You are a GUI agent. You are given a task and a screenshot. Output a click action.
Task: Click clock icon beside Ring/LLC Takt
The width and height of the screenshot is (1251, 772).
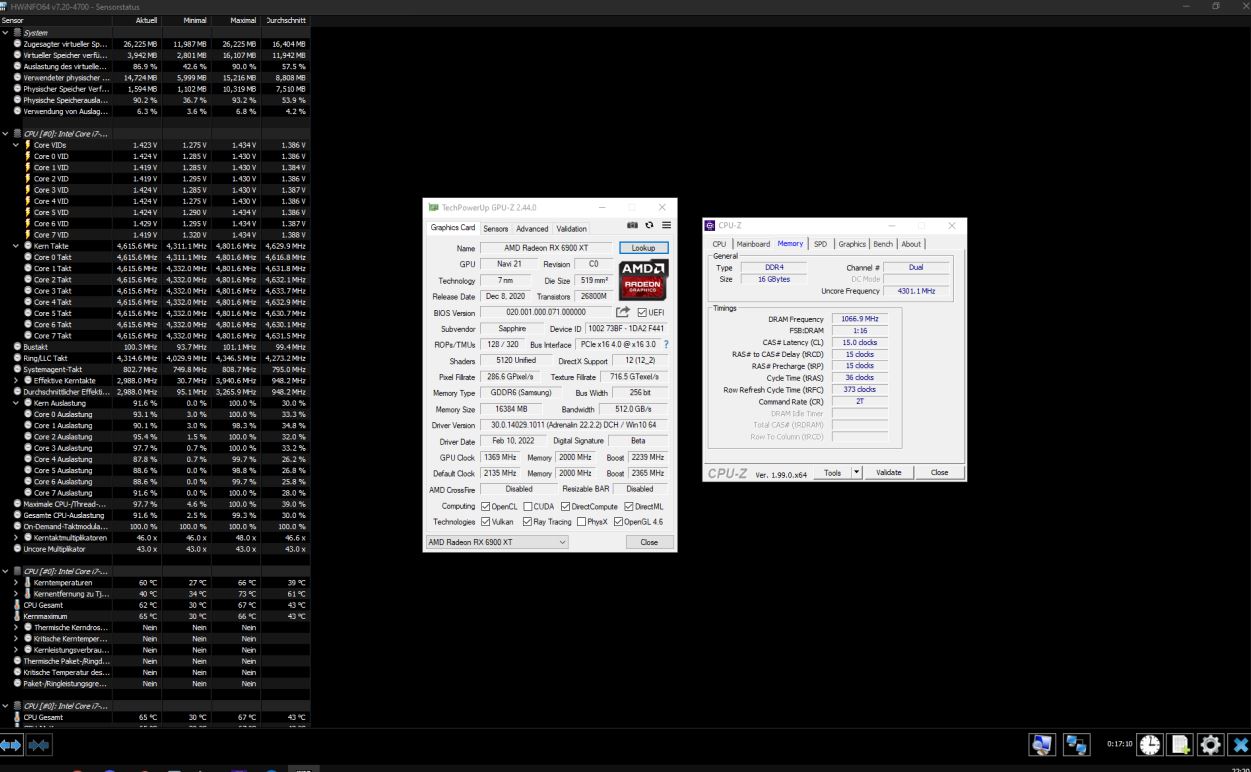click(x=17, y=357)
